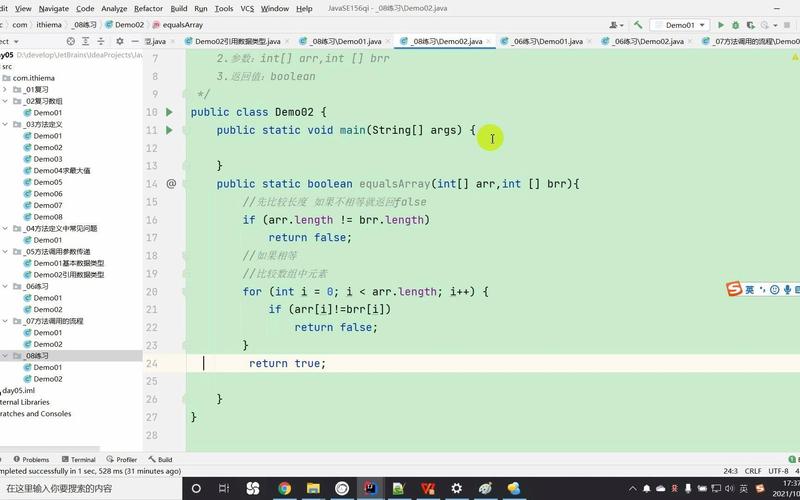Open the Run menu
Image resolution: width=800 pixels, height=500 pixels.
pyautogui.click(x=201, y=8)
